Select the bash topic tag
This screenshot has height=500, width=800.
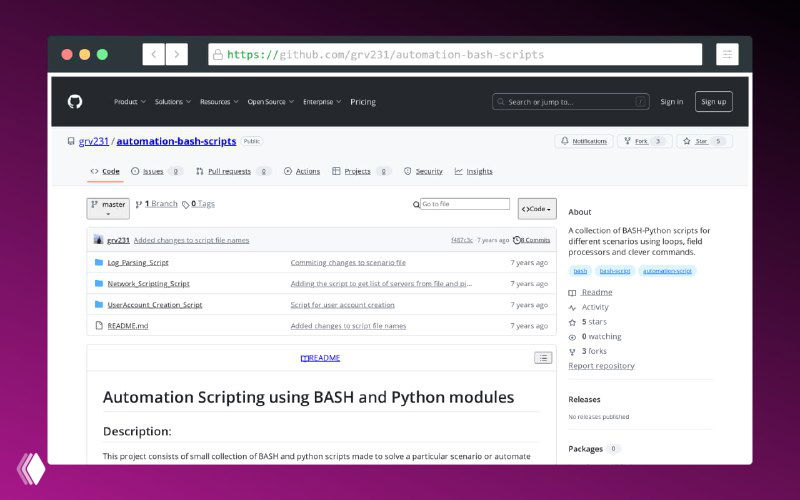point(580,271)
